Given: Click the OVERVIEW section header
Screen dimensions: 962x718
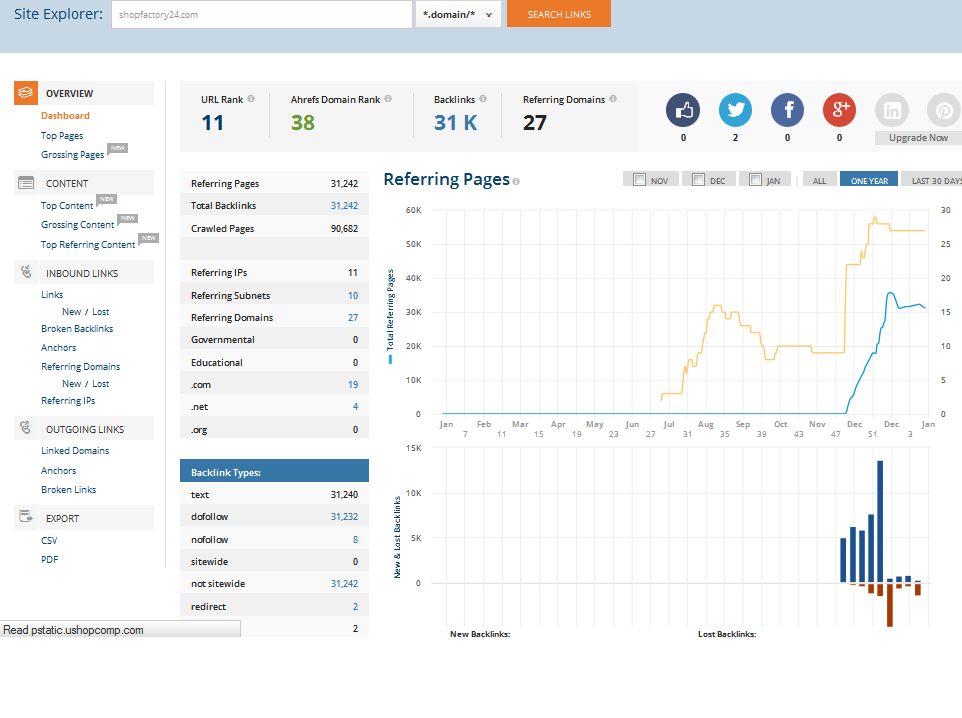Looking at the screenshot, I should pos(84,93).
